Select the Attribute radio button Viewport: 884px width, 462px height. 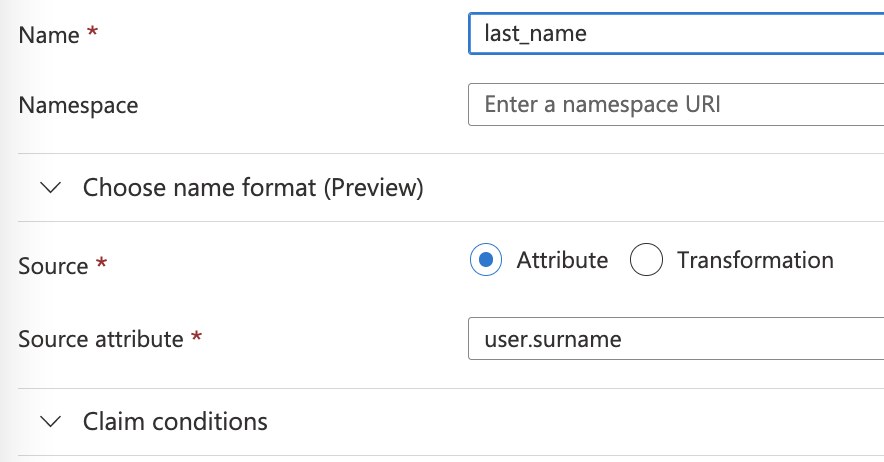coord(485,261)
